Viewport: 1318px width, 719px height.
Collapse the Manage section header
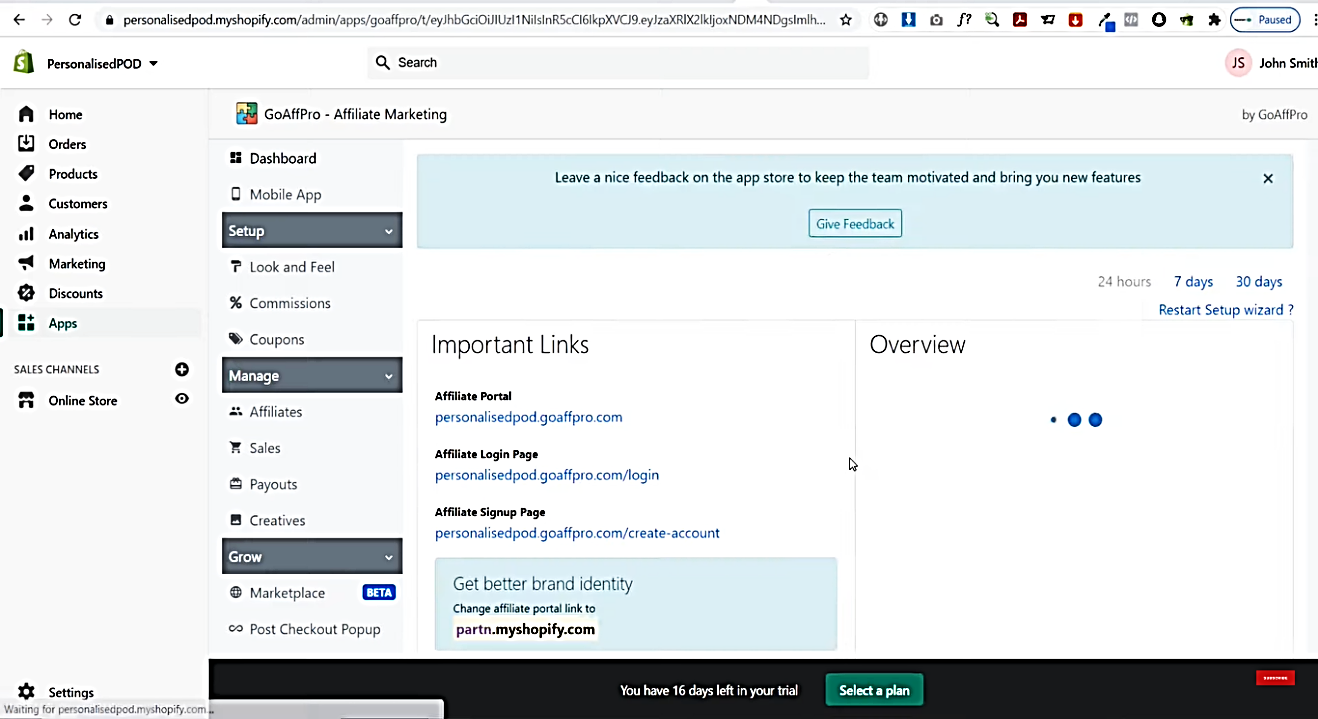tap(312, 375)
